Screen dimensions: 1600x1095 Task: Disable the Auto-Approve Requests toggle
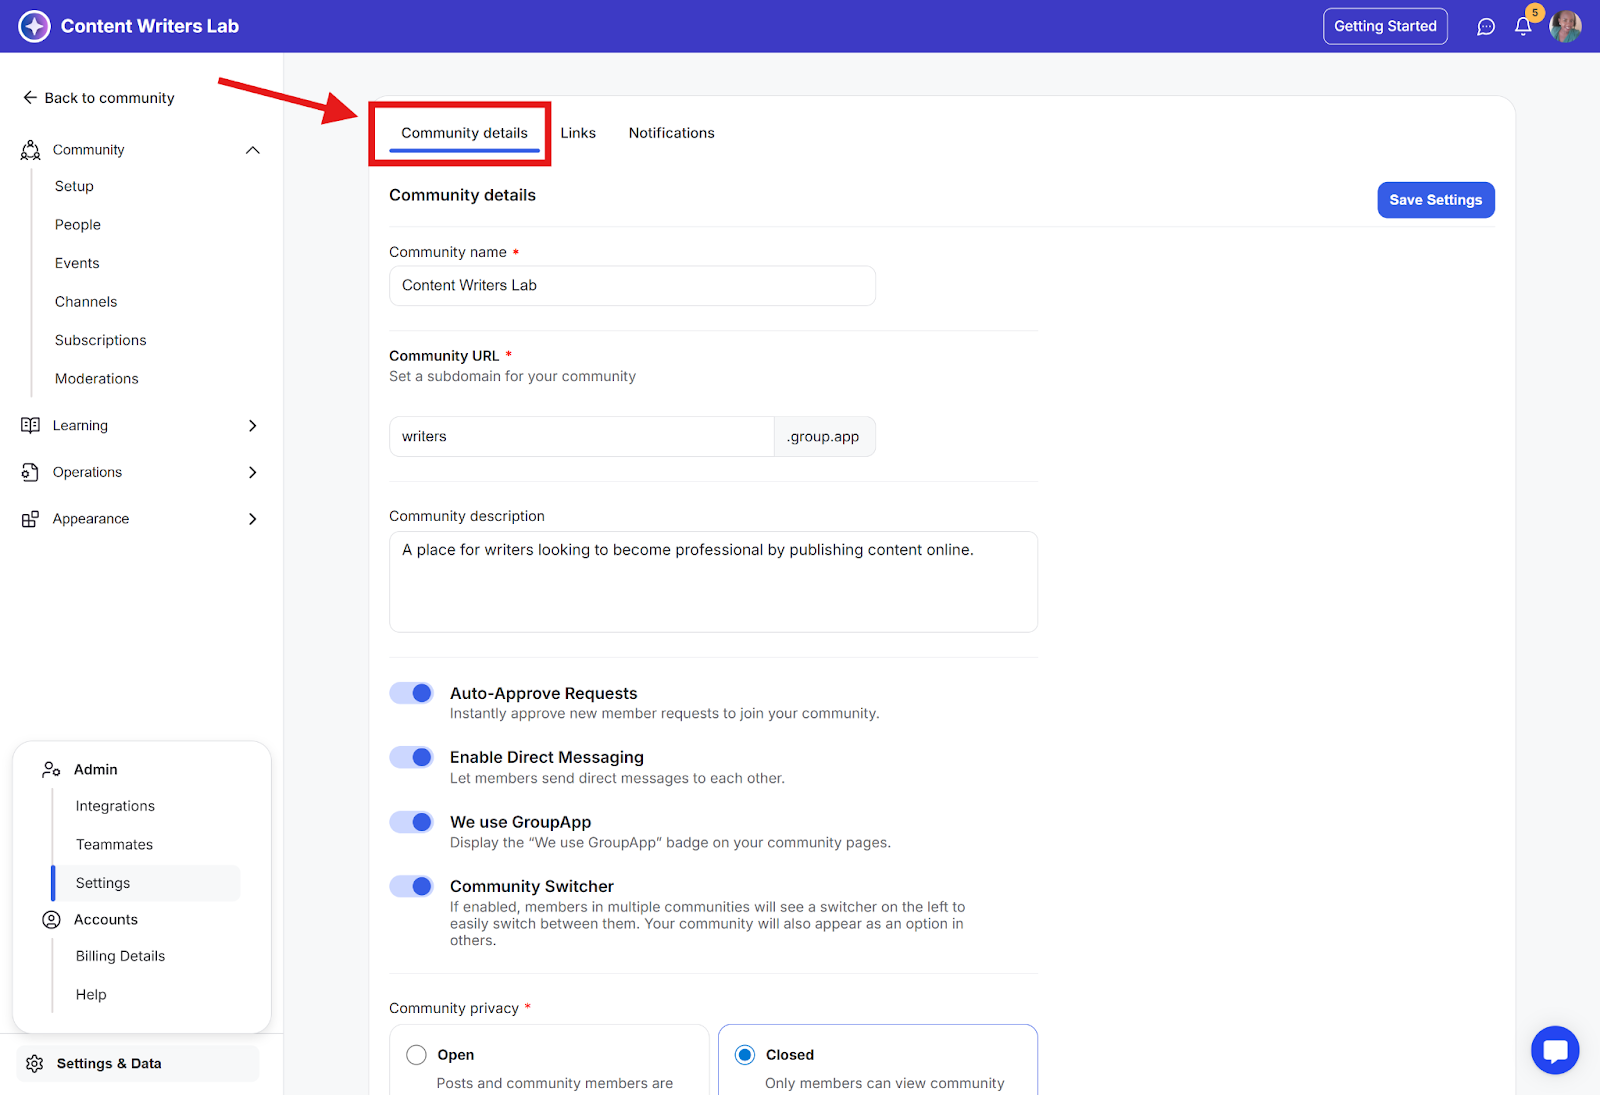click(x=411, y=693)
